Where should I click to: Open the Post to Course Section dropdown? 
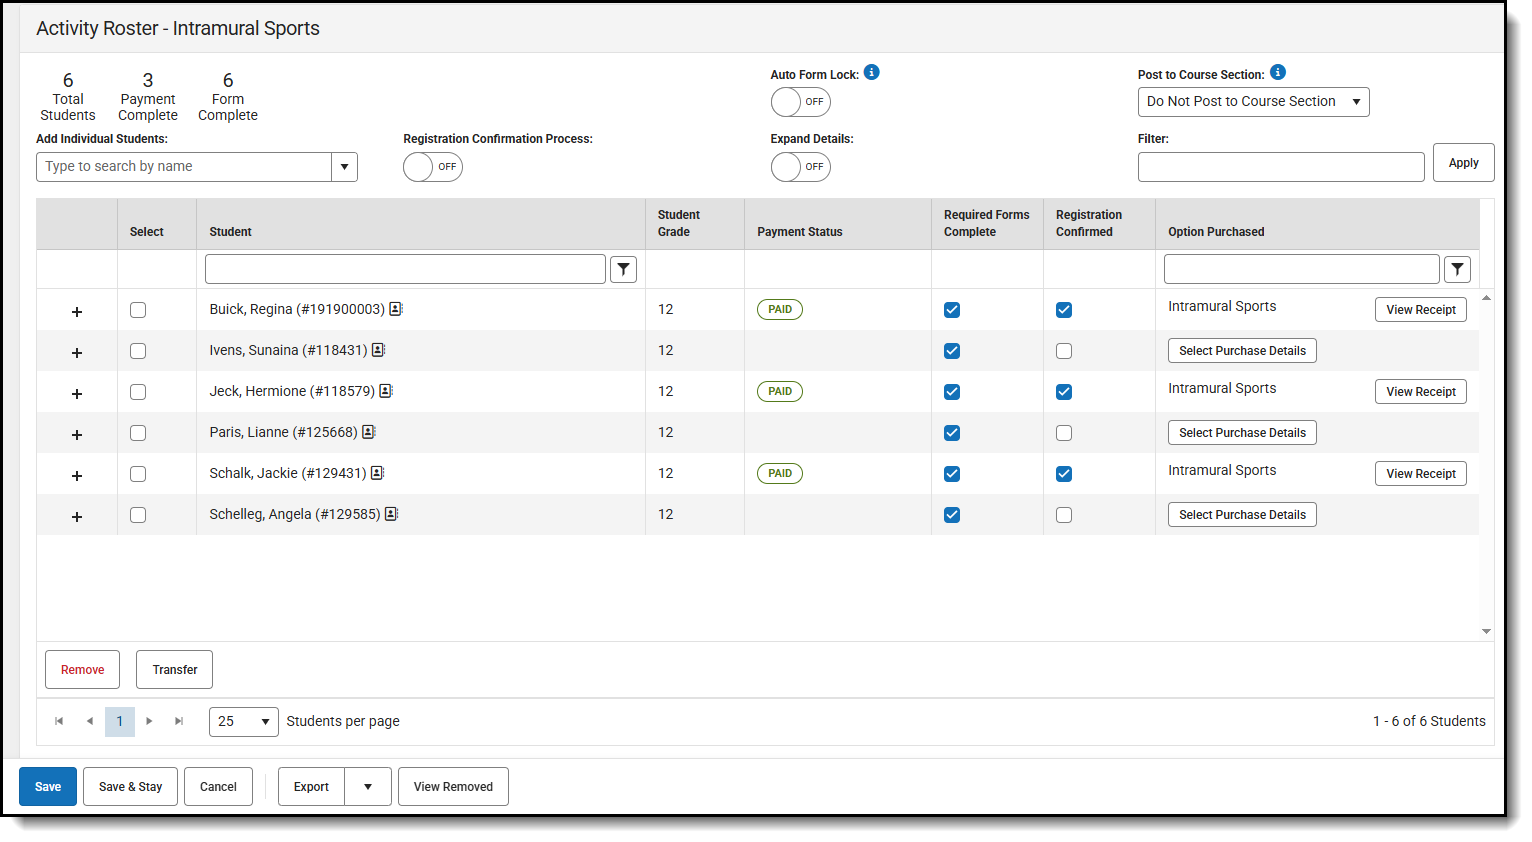1253,102
